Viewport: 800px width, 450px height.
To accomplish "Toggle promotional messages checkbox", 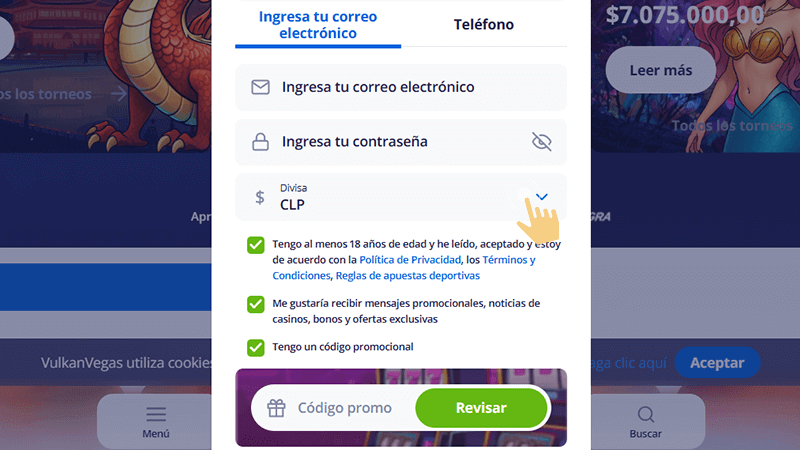I will (x=256, y=304).
